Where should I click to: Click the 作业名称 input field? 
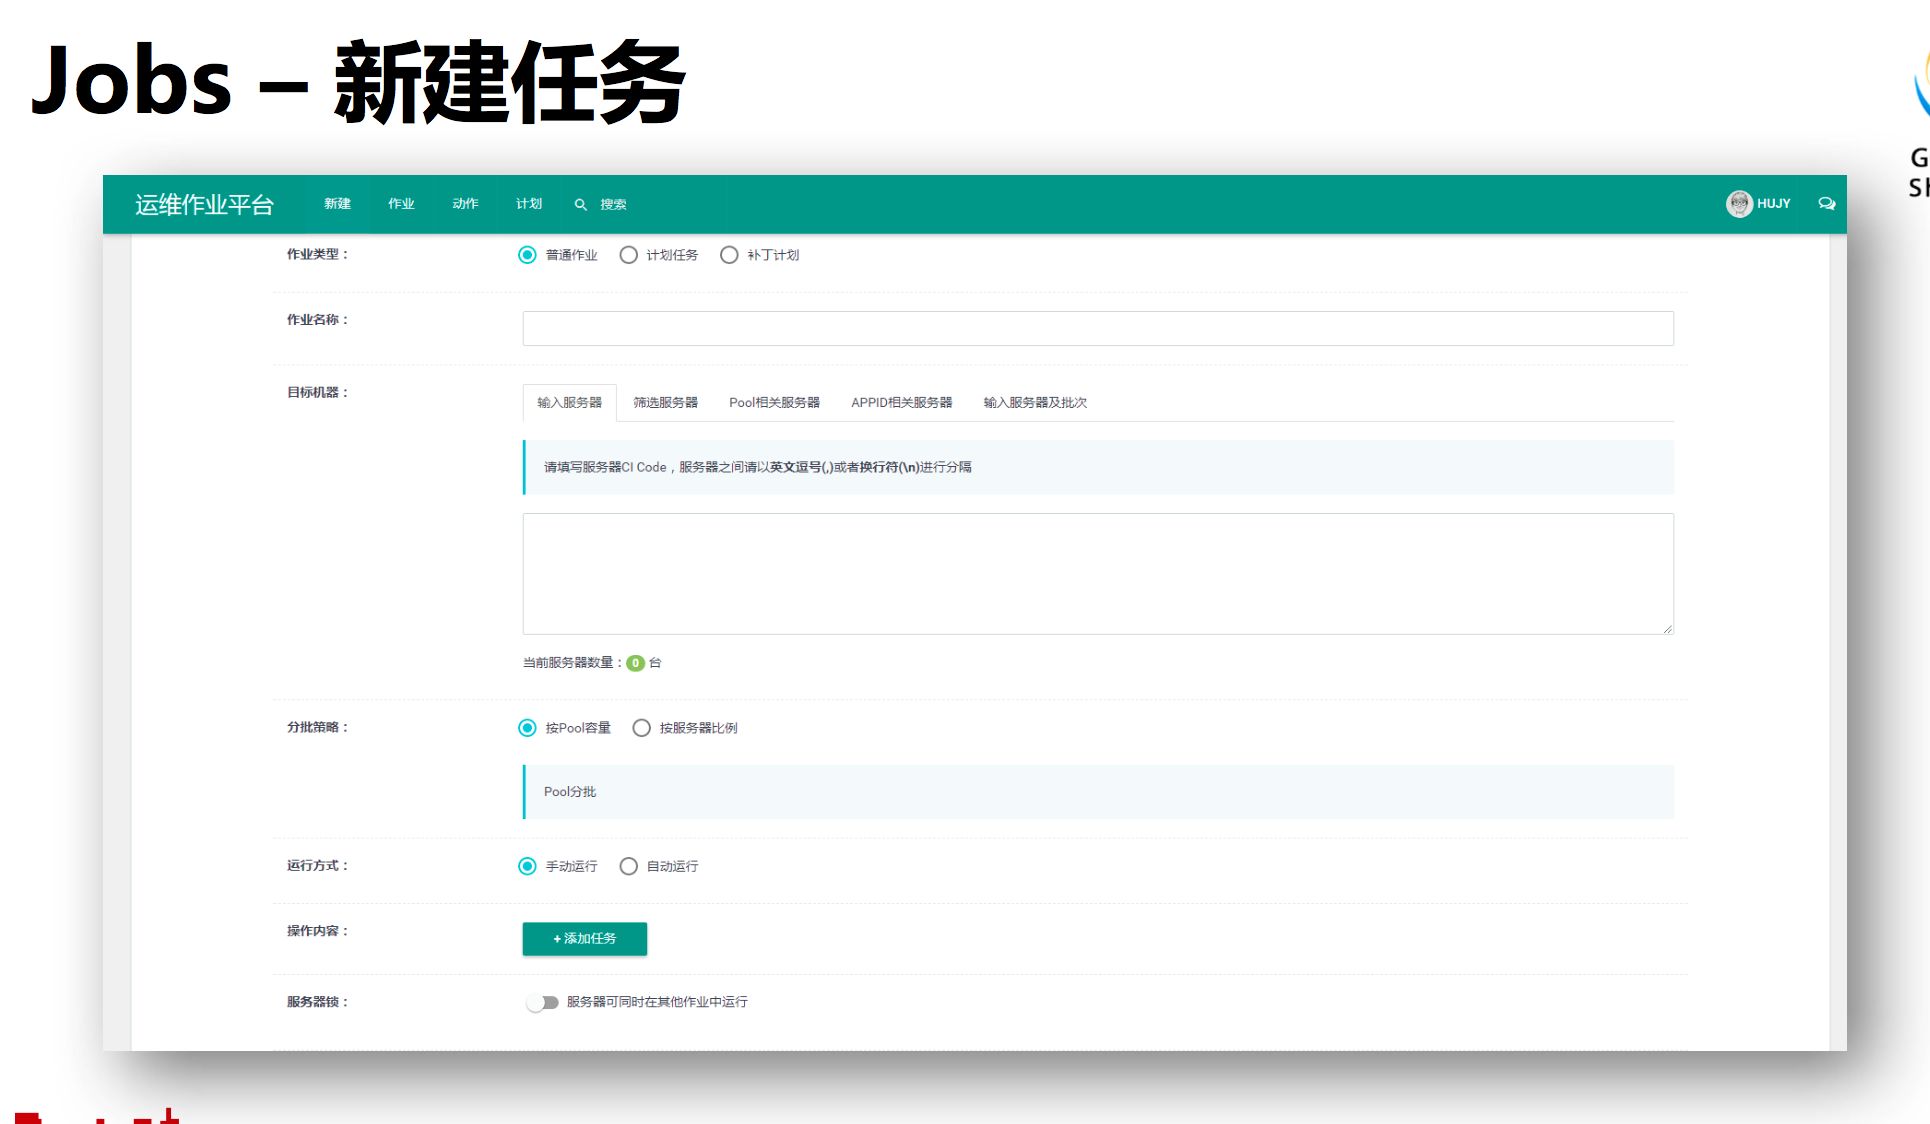click(1097, 328)
